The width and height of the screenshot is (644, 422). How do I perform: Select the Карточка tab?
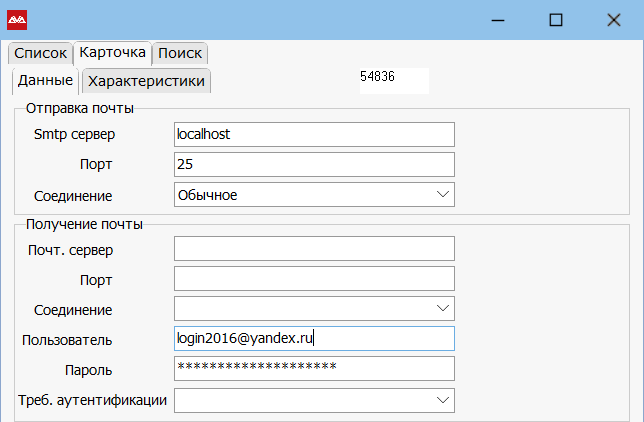click(x=112, y=52)
